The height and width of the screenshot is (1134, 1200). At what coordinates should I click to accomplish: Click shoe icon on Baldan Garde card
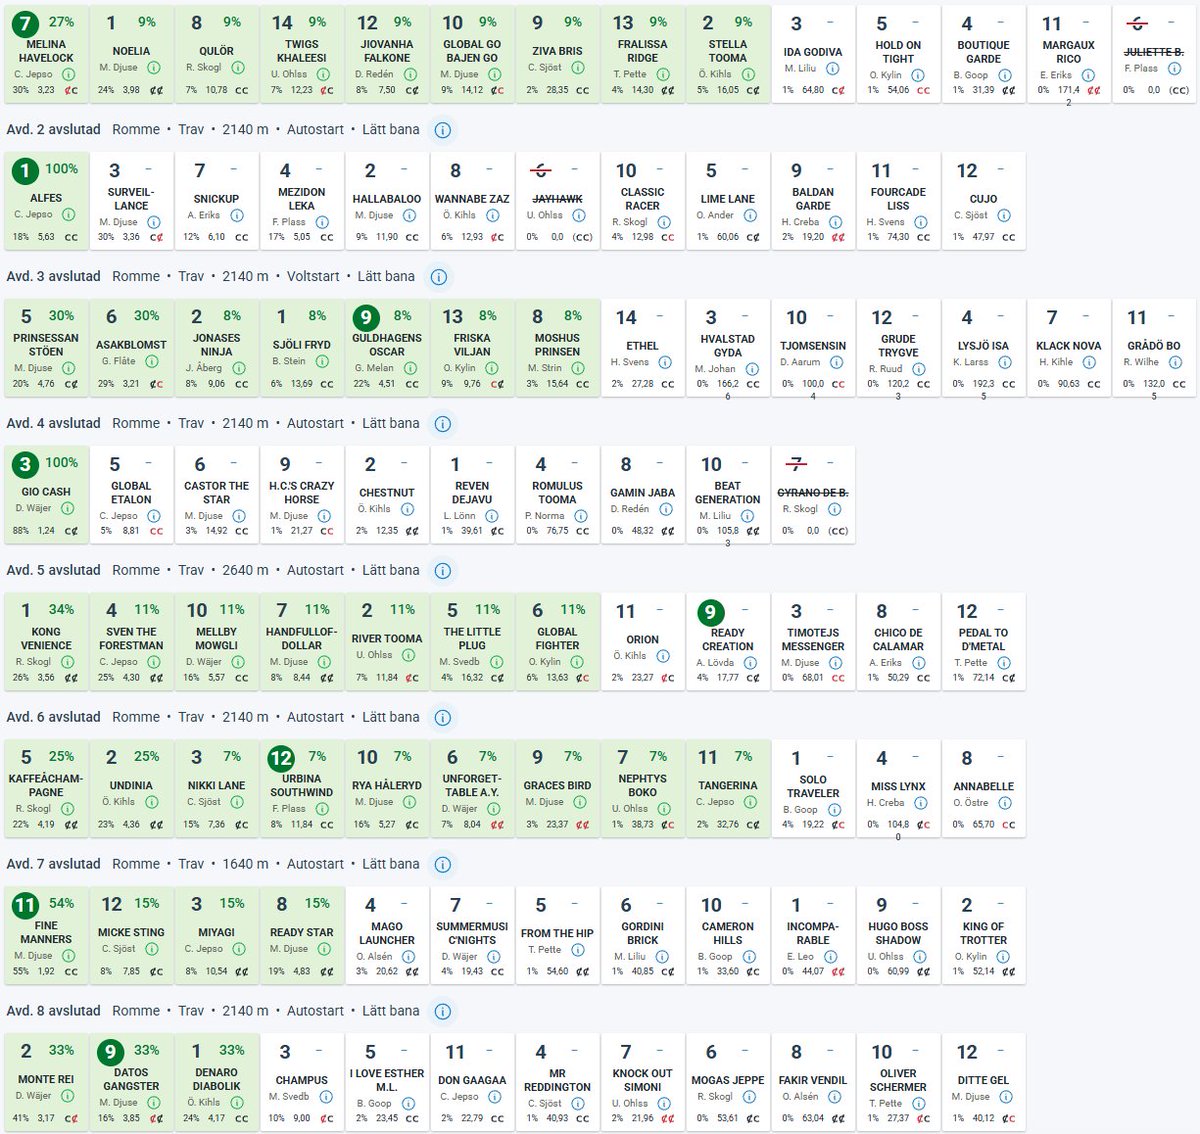838,237
